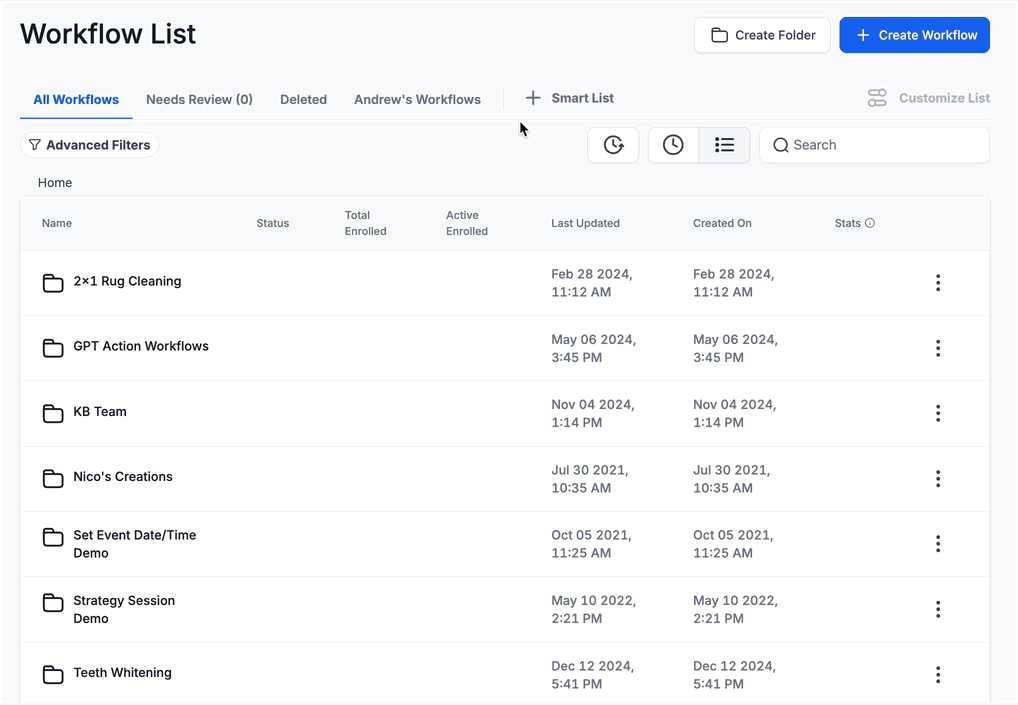Open the 2×1 Rug Cleaning folder name
This screenshot has width=1018, height=705.
tap(127, 281)
